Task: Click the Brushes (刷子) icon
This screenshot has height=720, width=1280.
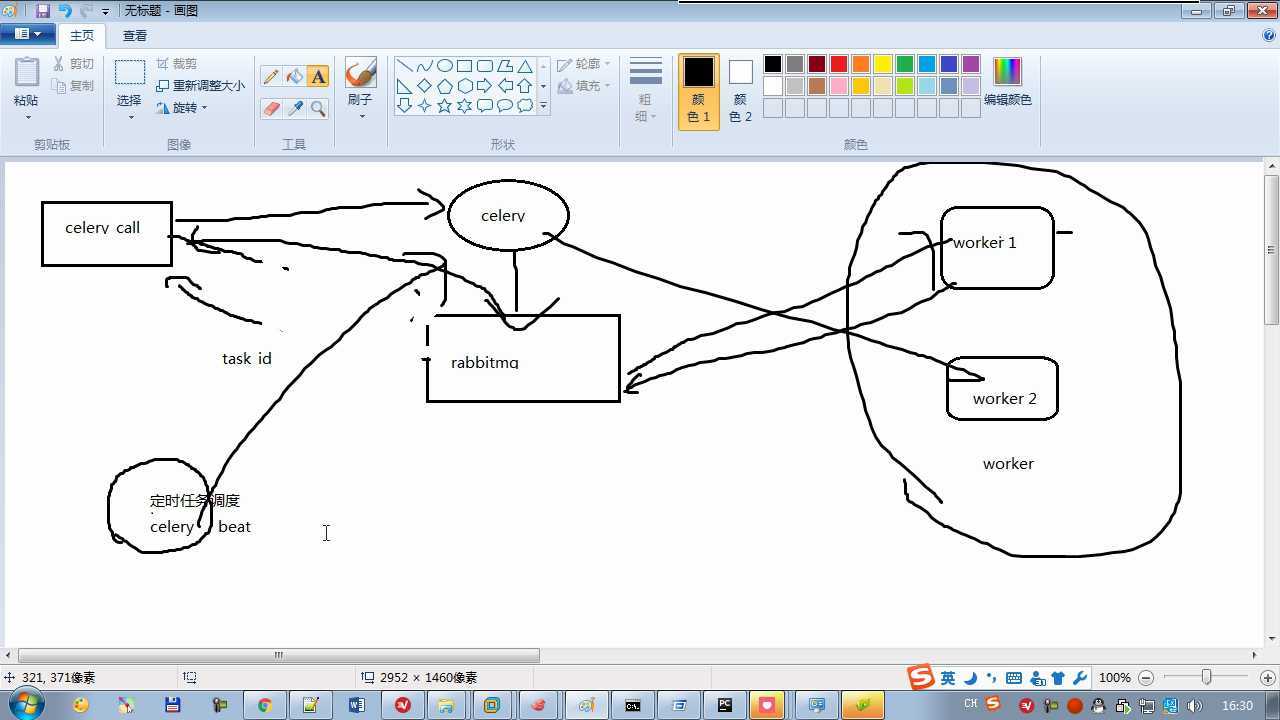Action: [360, 73]
